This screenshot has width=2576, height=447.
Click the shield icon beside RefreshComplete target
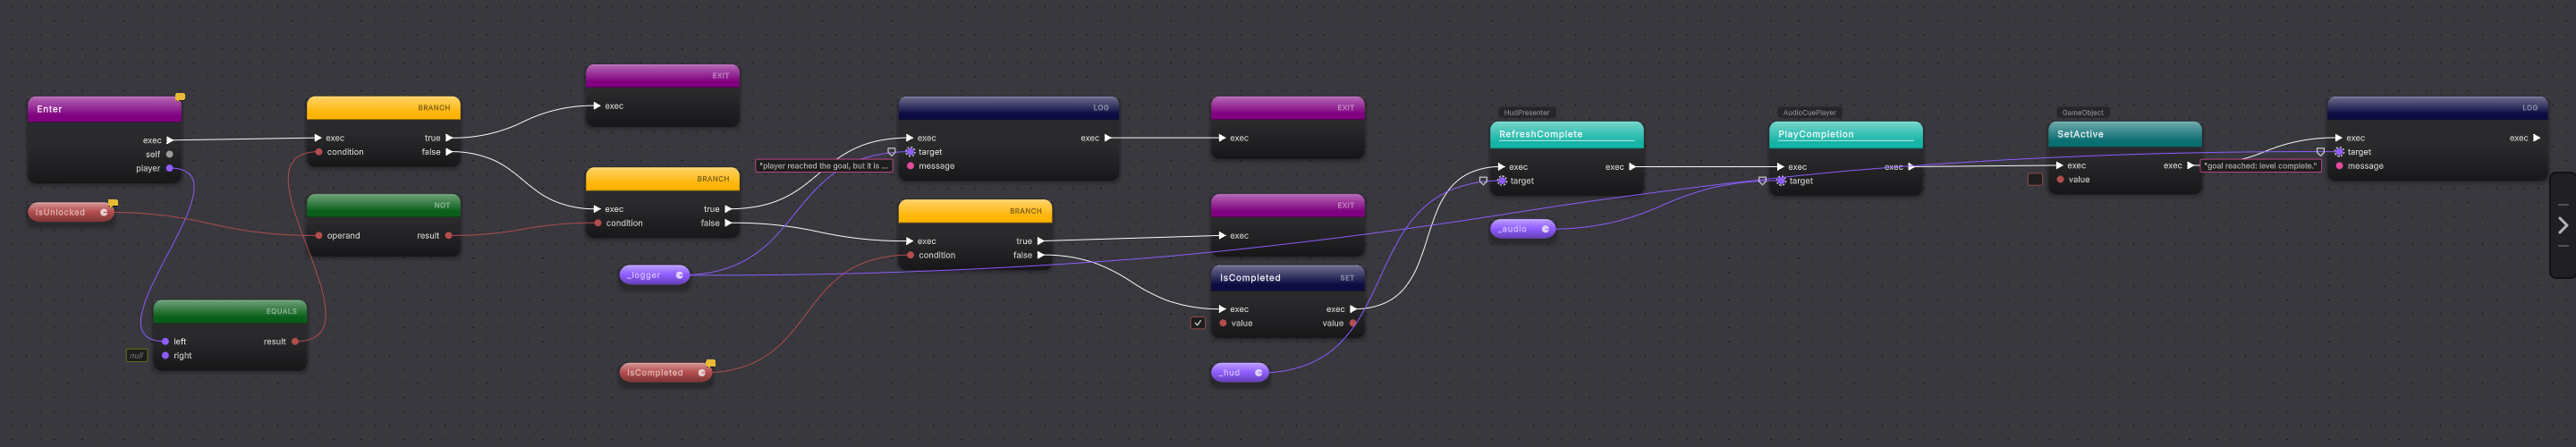1483,181
